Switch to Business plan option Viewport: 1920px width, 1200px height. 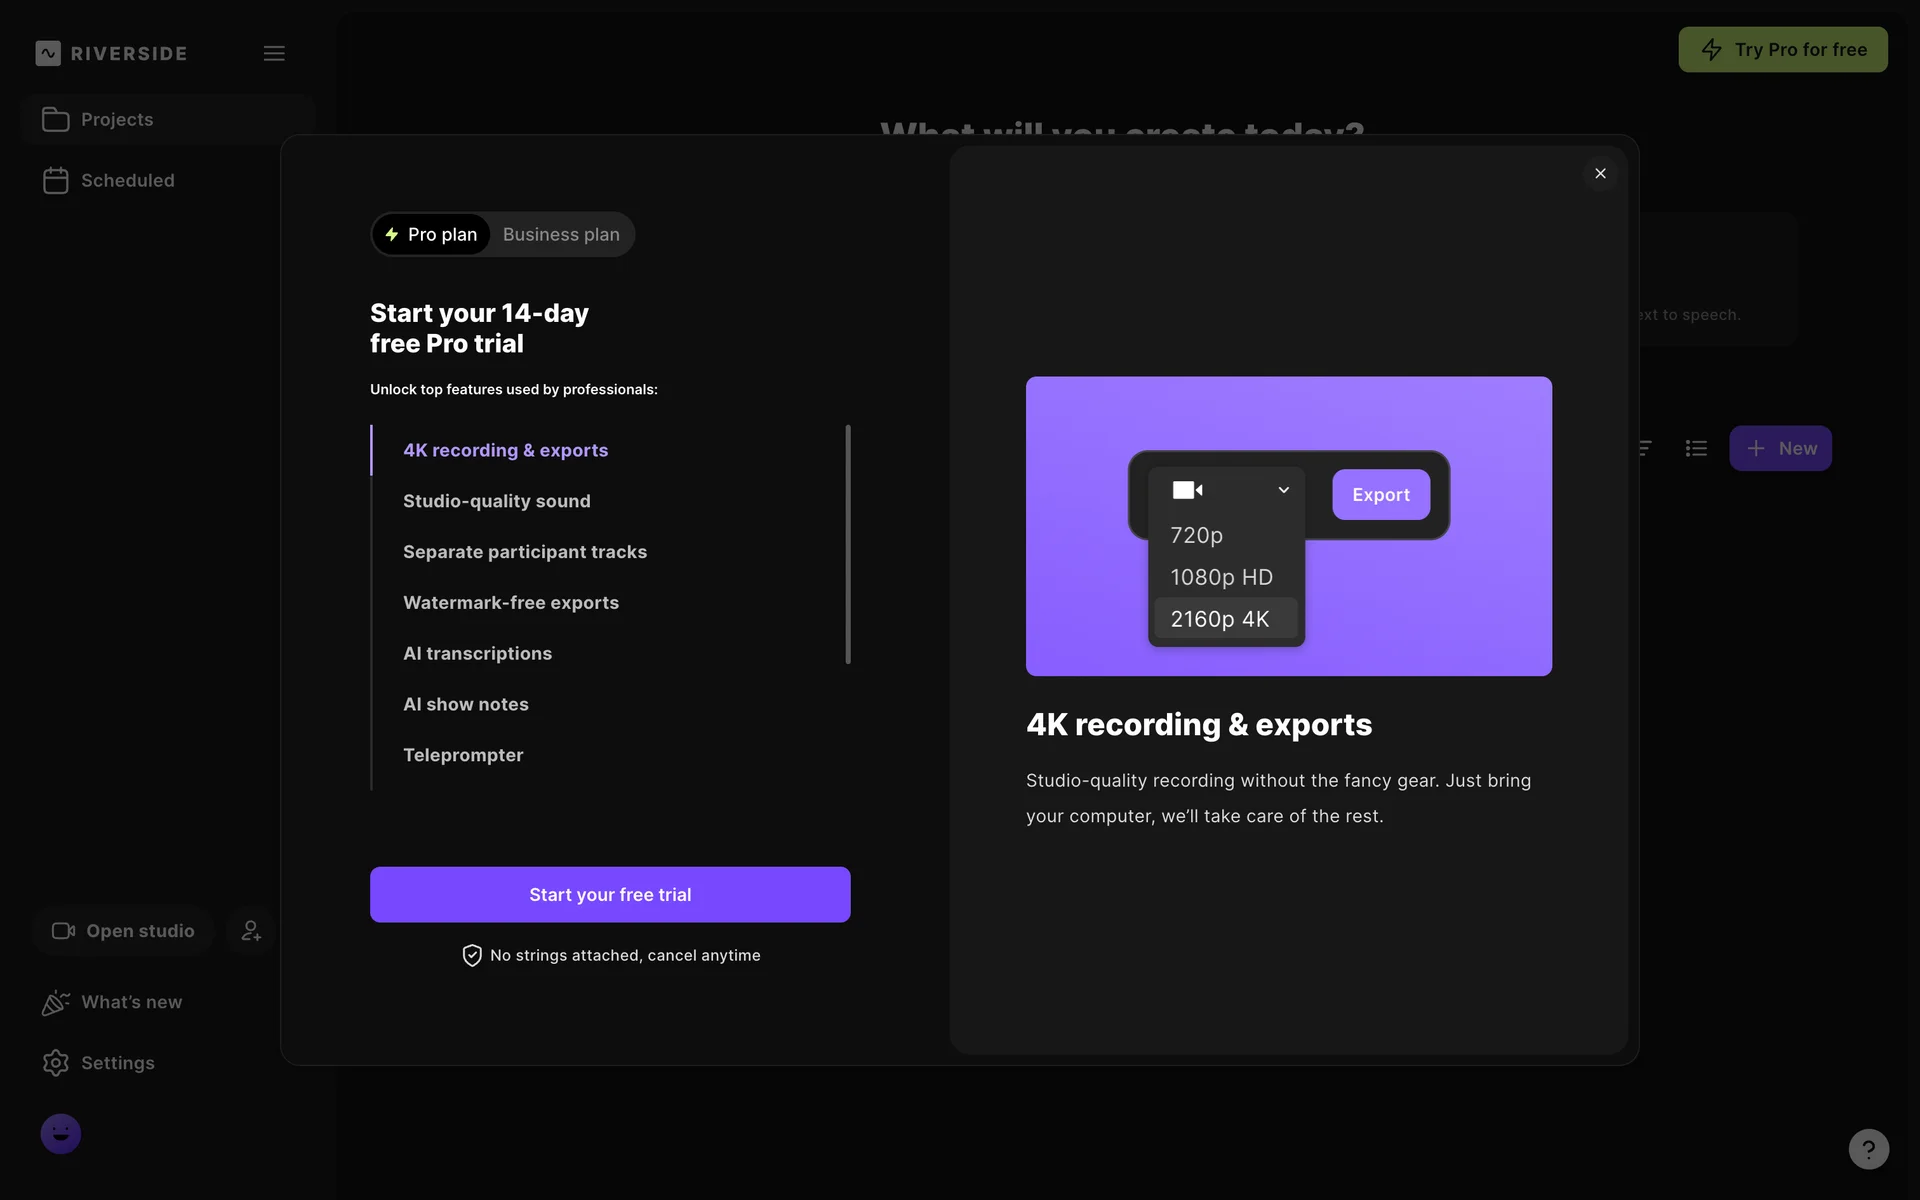pos(561,234)
